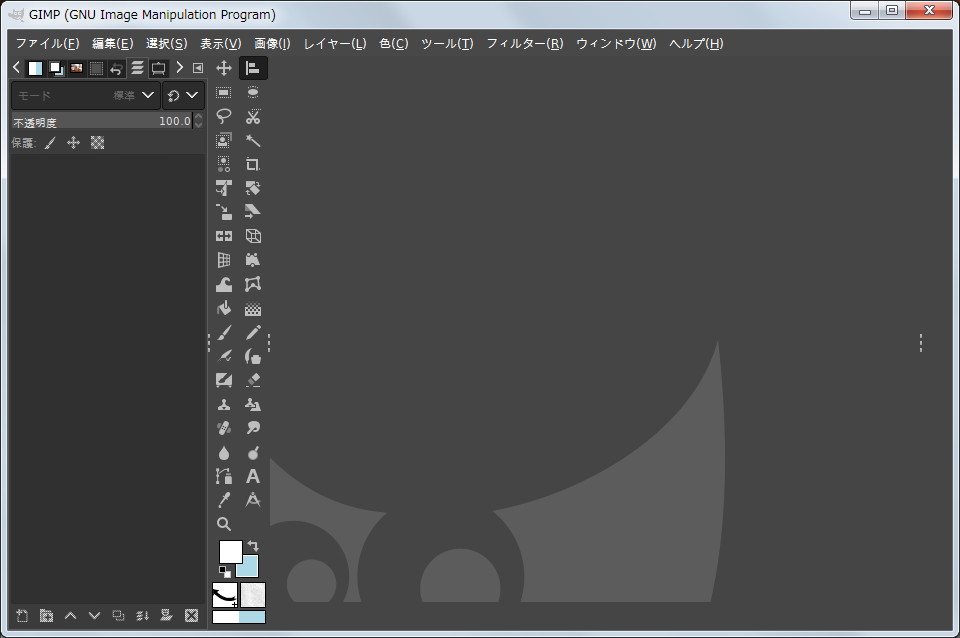
Task: Select the MyPaint Brush tool
Action: point(224,380)
